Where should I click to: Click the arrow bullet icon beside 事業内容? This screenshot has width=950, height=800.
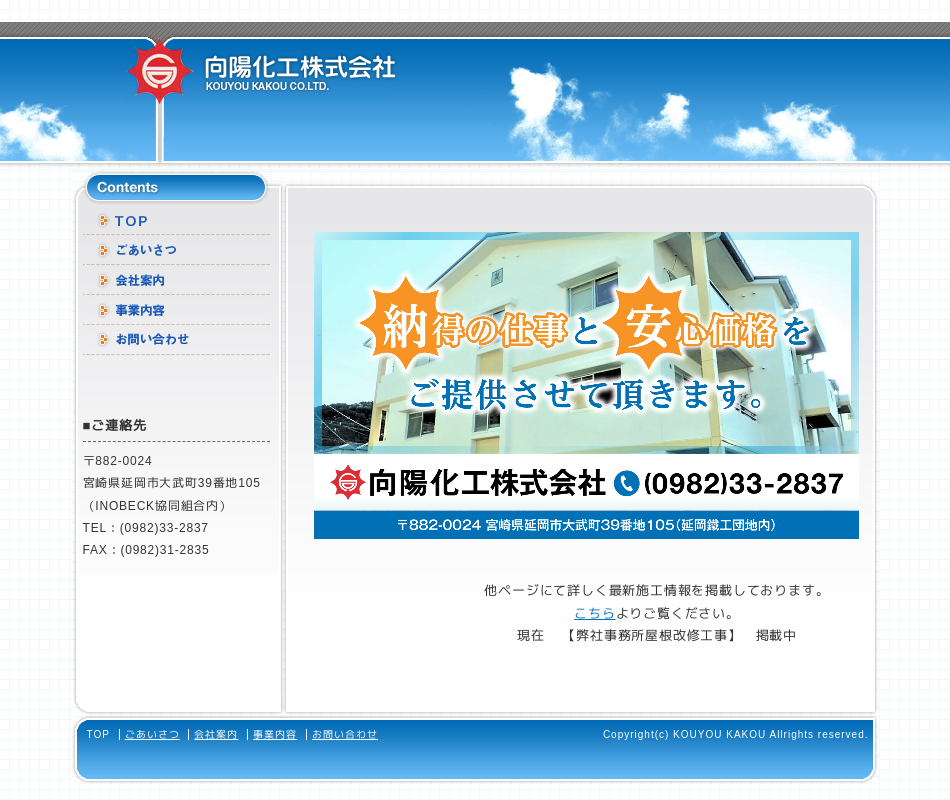tap(104, 311)
